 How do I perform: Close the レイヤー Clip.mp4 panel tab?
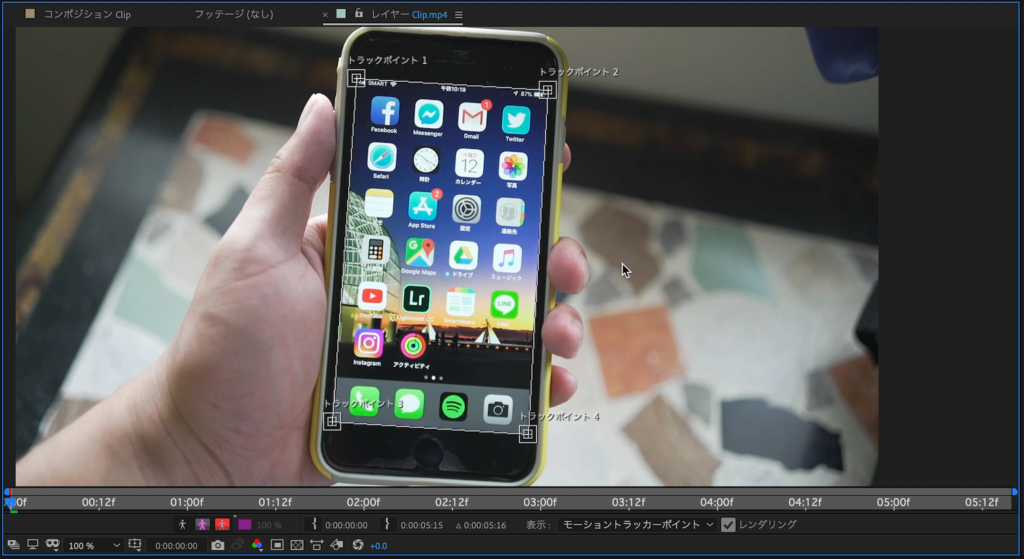point(325,14)
